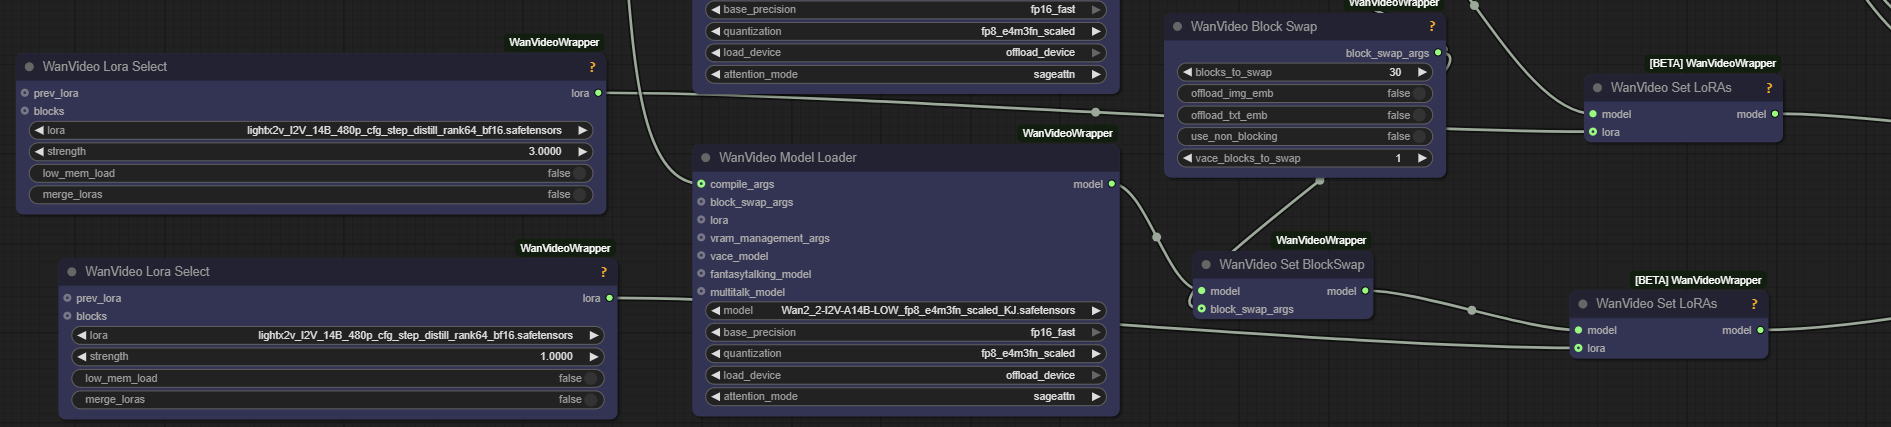Screen dimensions: 1891x427
Task: Open quantization dropdown in the partially visible top loader
Action: [906, 31]
